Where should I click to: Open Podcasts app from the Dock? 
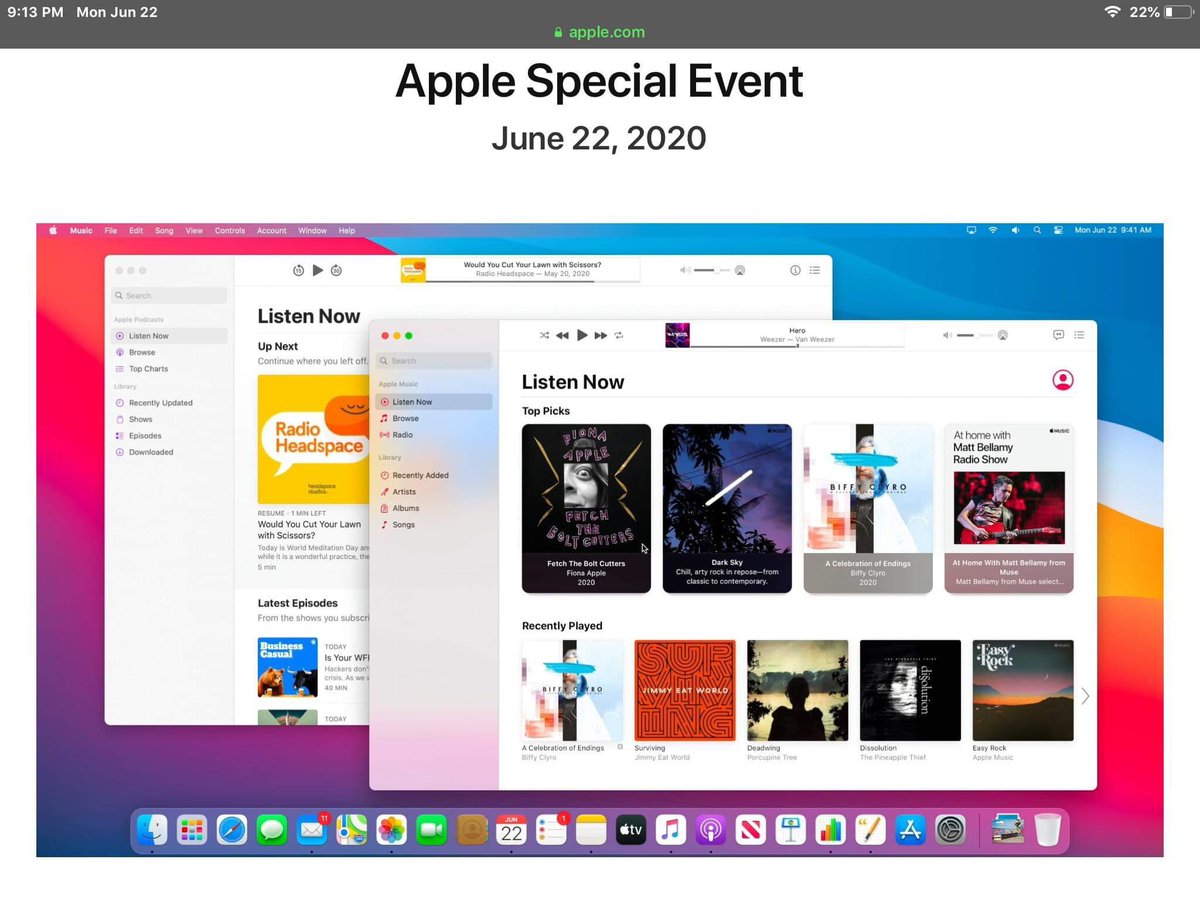pos(710,829)
